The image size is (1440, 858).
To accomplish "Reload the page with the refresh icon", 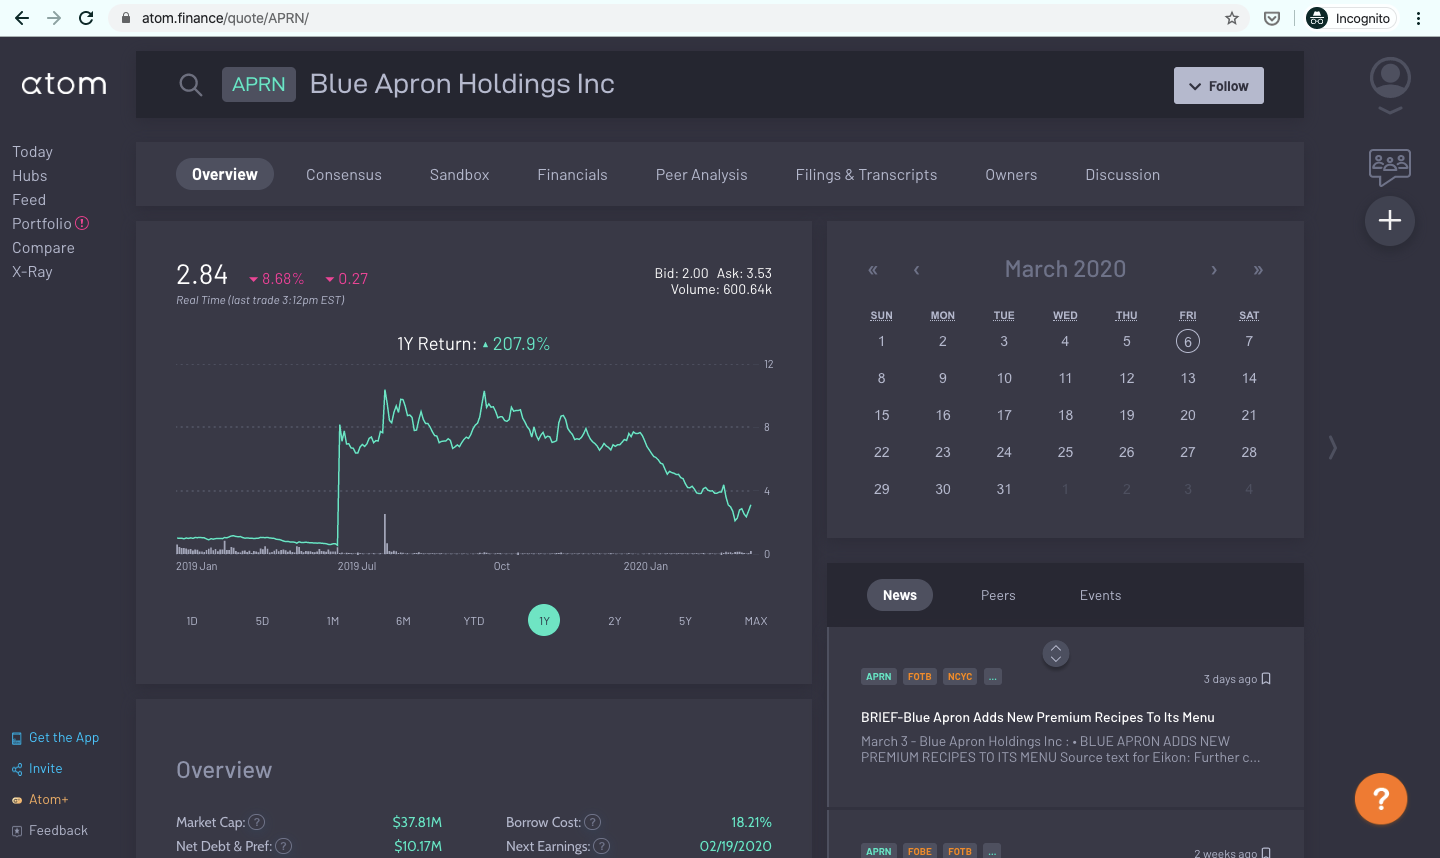I will pos(86,18).
